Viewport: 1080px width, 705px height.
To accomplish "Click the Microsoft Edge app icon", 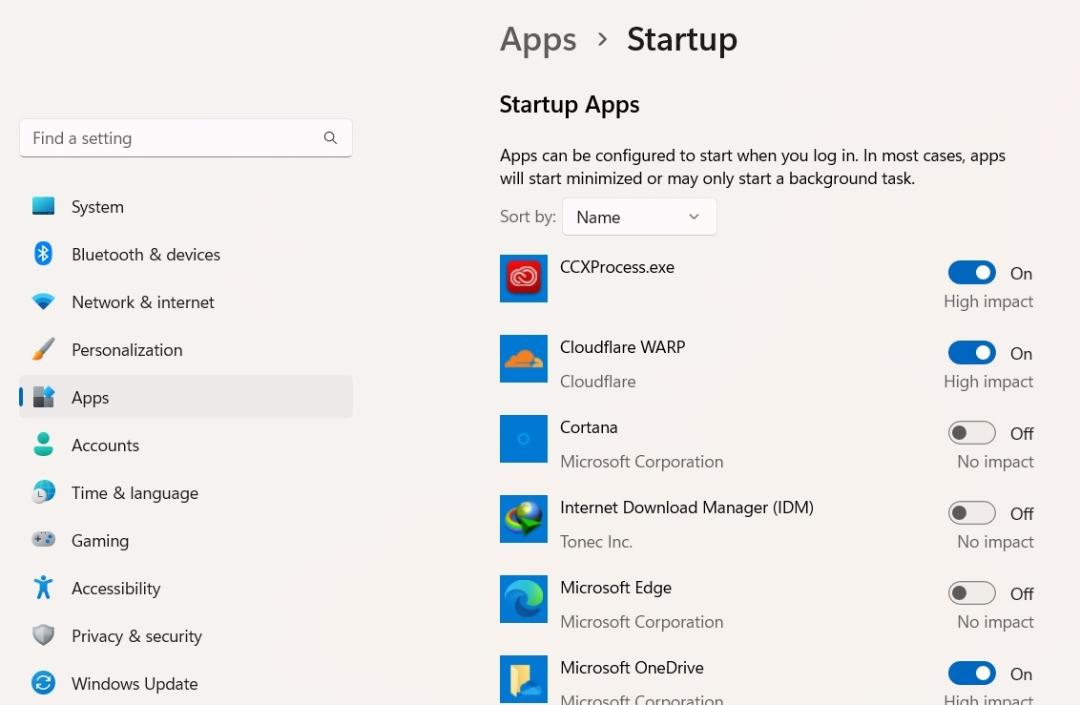I will (523, 599).
